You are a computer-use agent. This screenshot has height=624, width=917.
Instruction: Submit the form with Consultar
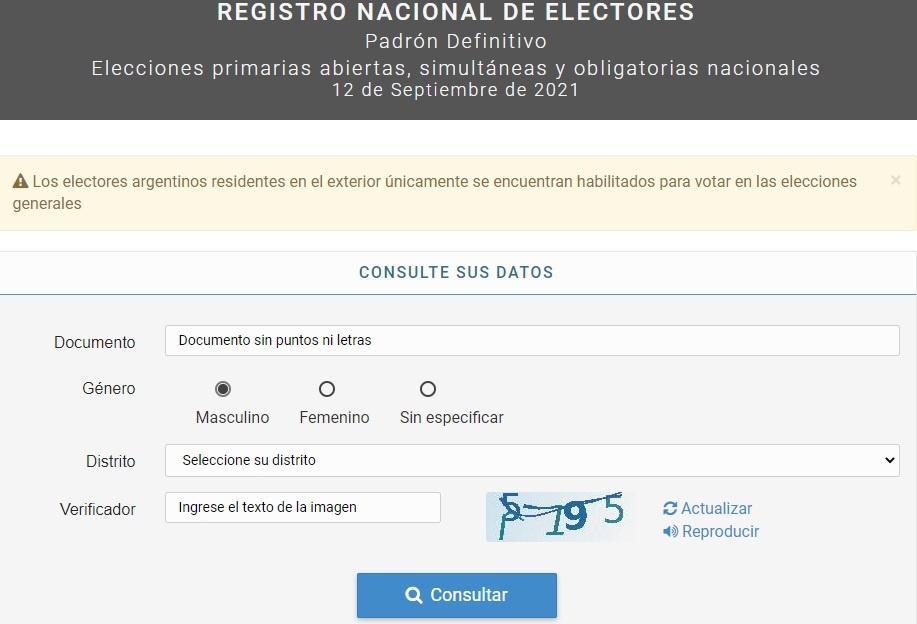(457, 595)
